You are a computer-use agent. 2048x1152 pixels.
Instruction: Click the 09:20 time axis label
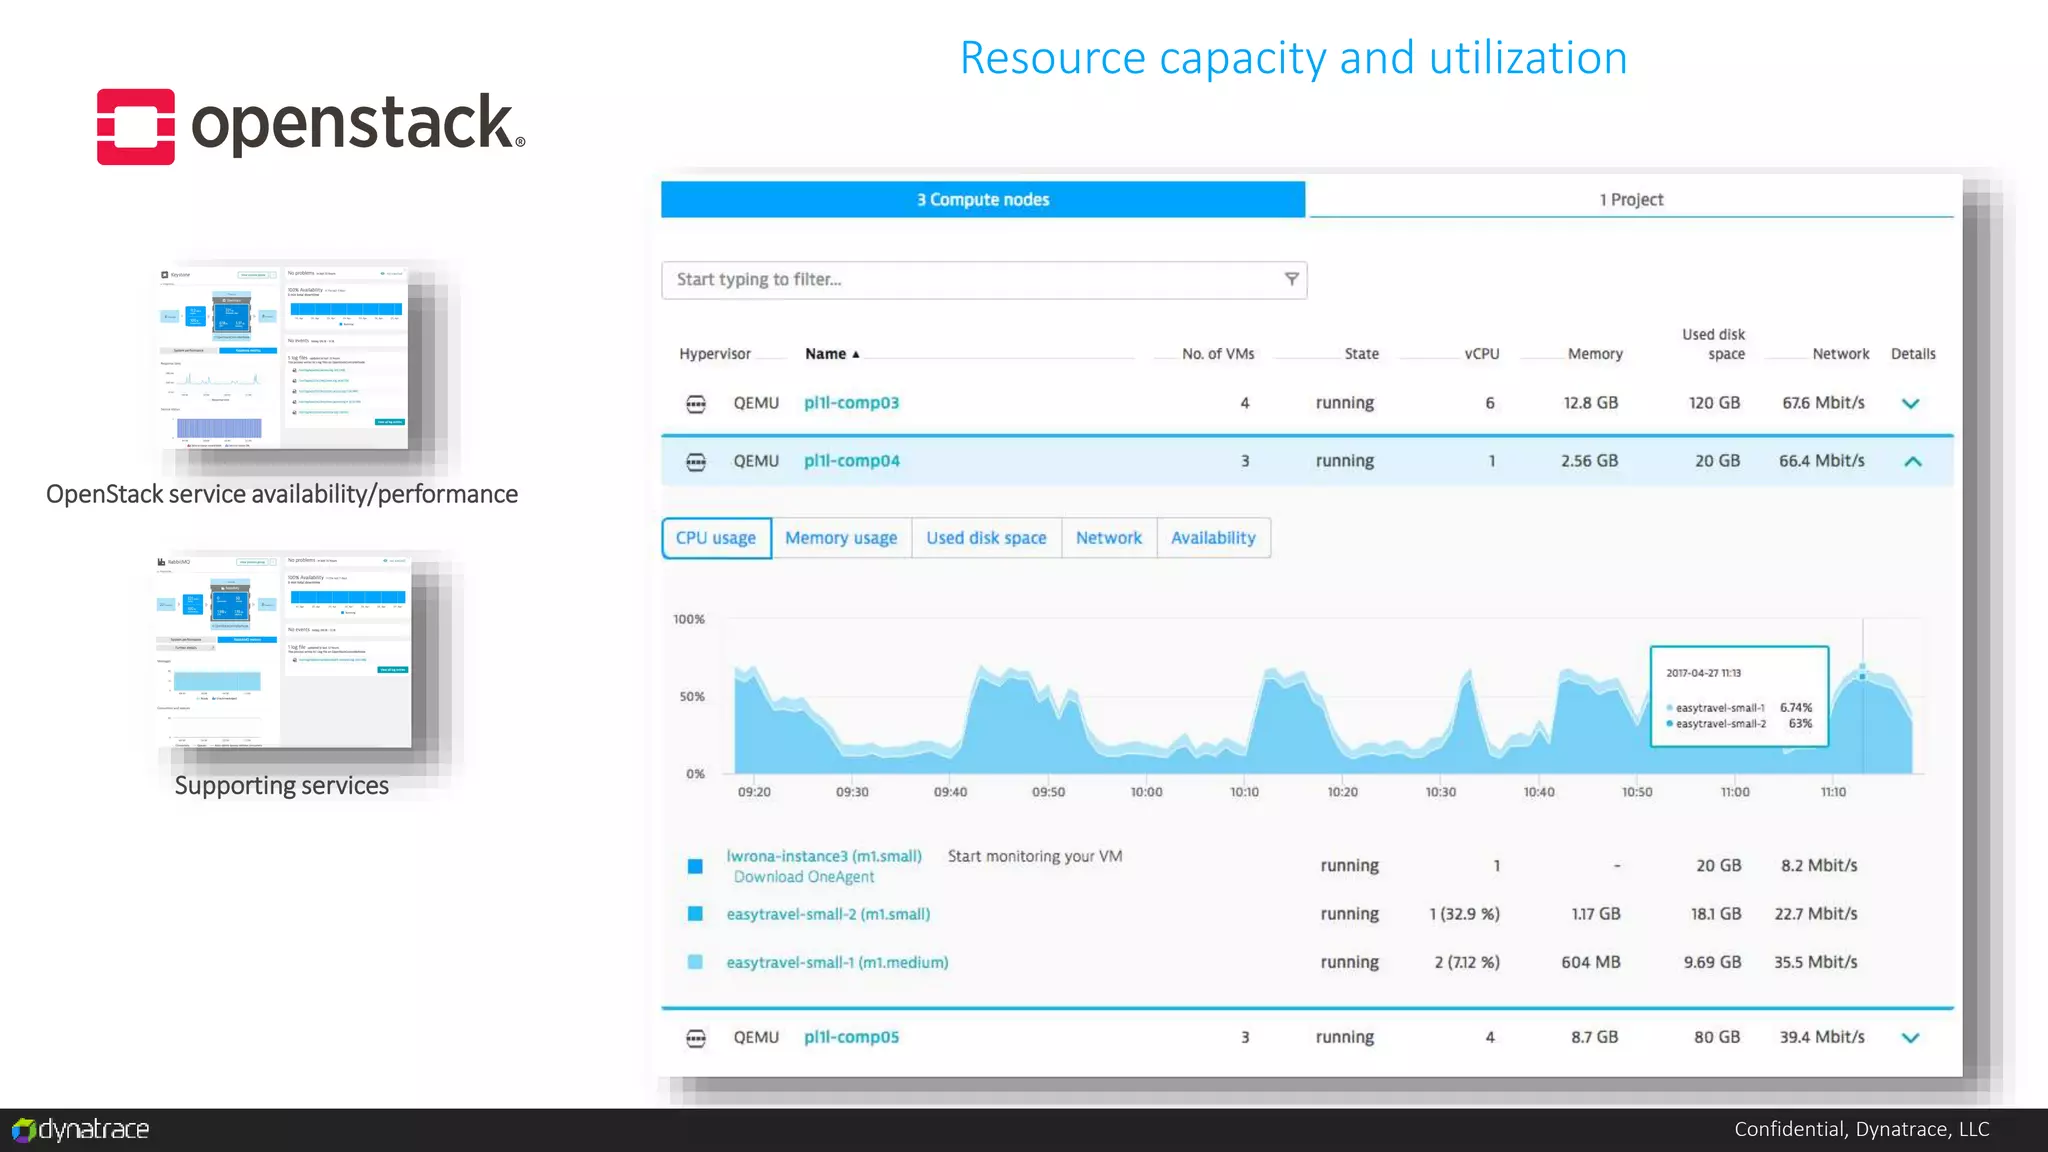[754, 792]
